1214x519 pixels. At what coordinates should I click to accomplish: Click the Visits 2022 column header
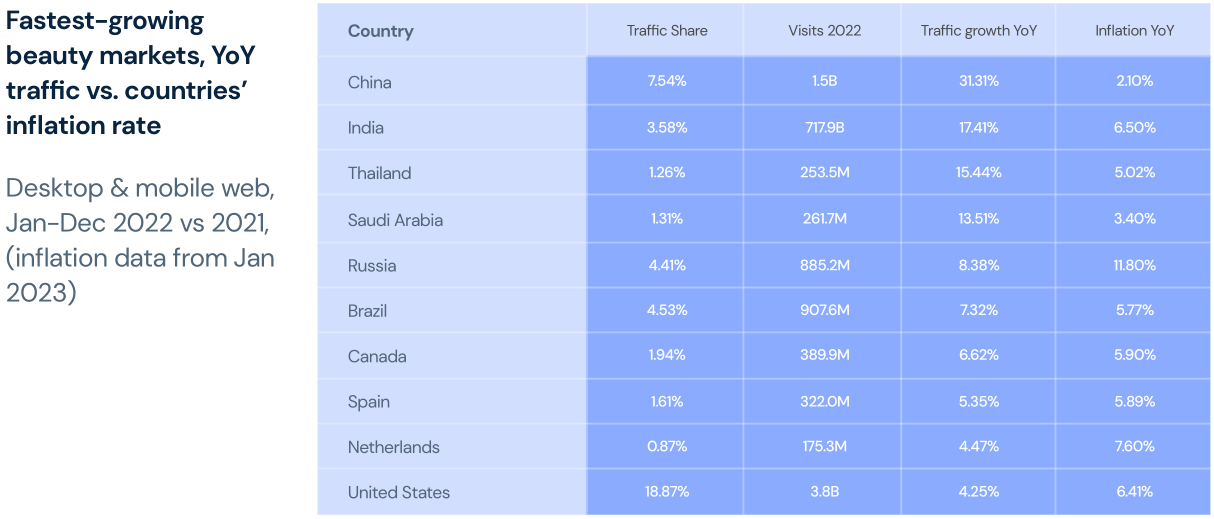pos(822,31)
